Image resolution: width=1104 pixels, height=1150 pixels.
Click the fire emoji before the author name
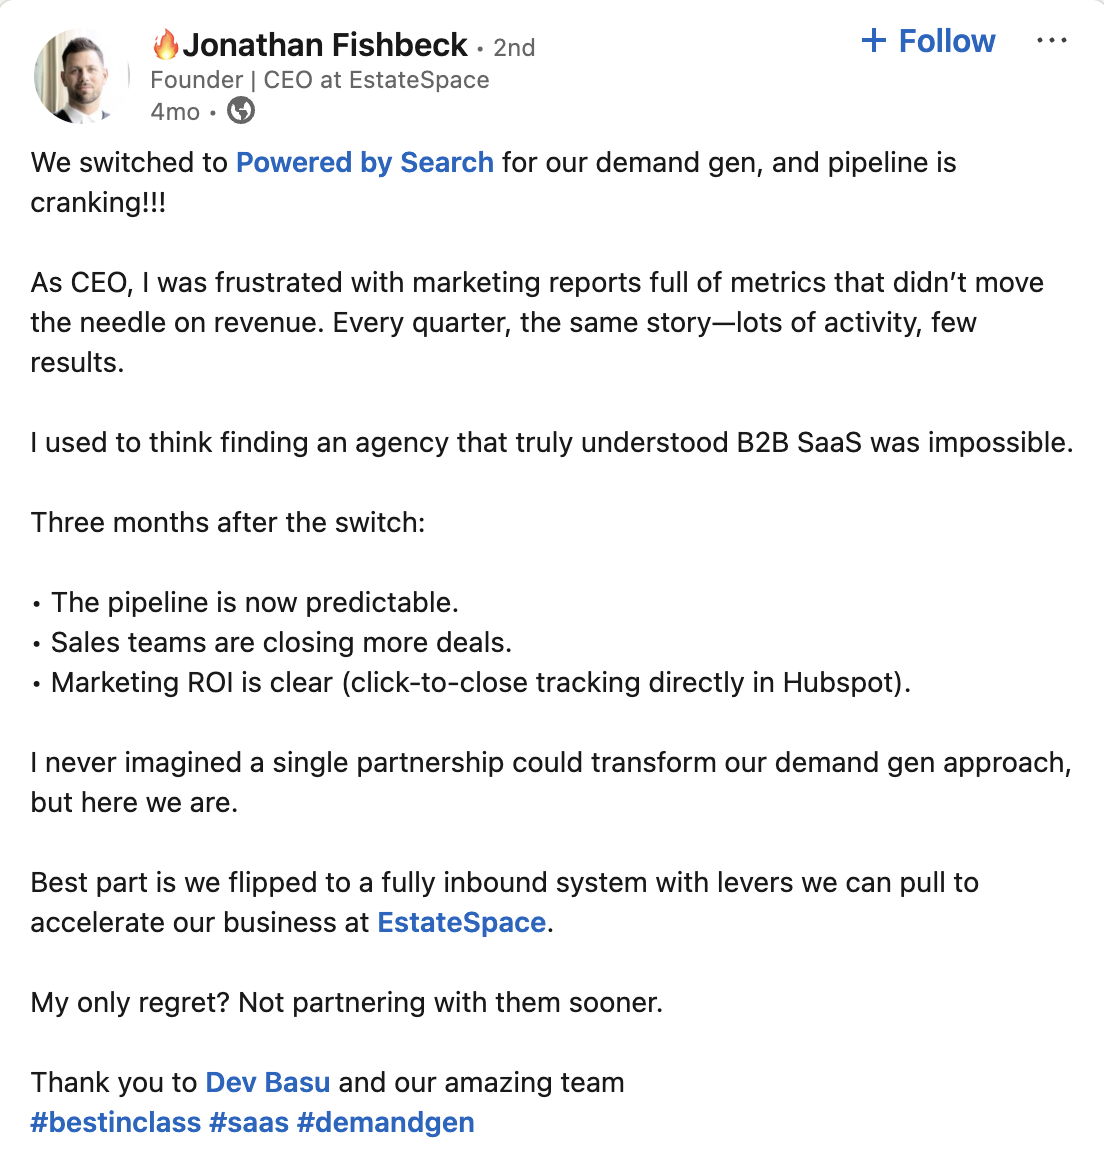pyautogui.click(x=166, y=44)
